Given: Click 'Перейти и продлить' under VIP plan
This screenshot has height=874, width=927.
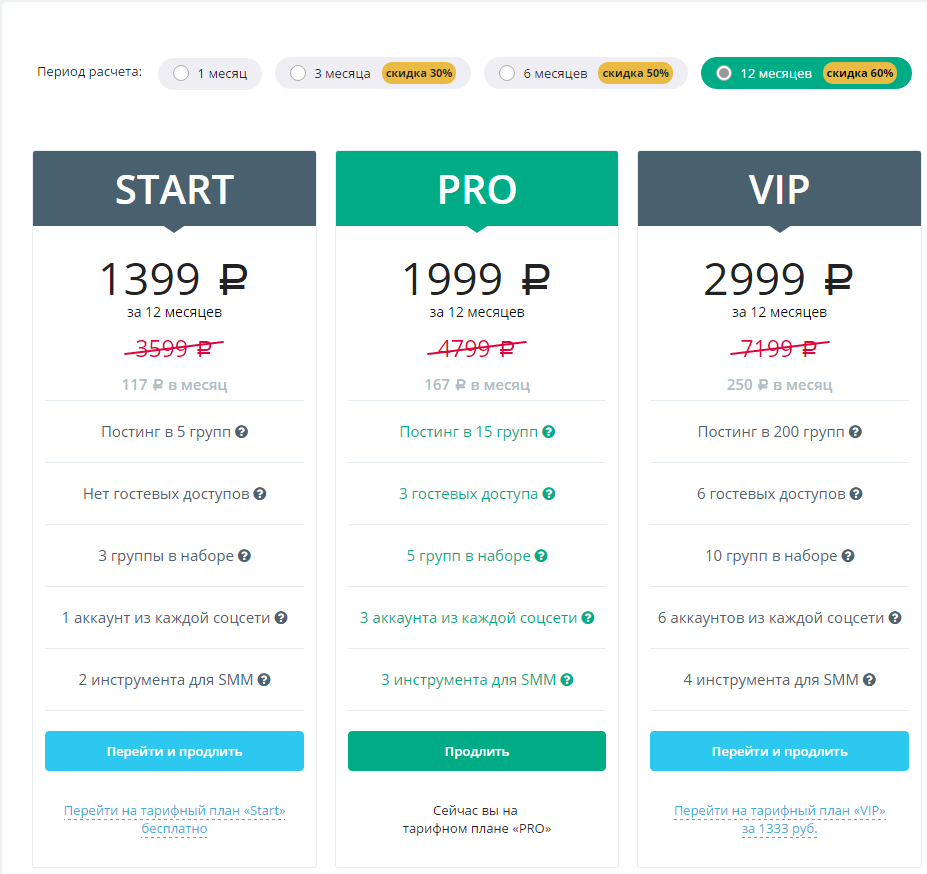Looking at the screenshot, I should pyautogui.click(x=779, y=751).
